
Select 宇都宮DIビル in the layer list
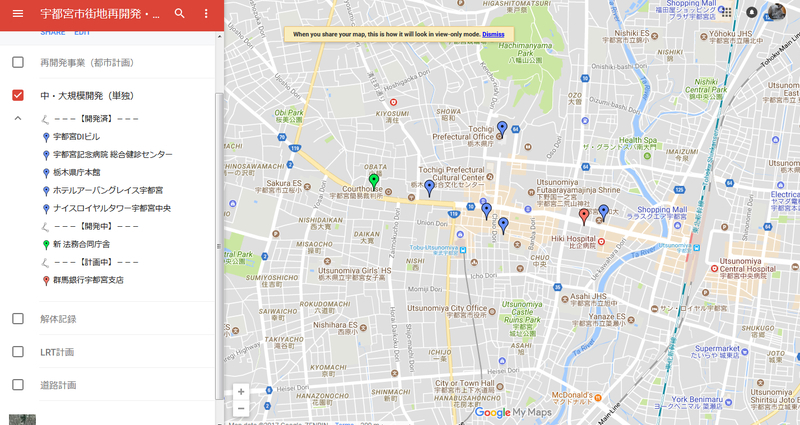(76, 137)
